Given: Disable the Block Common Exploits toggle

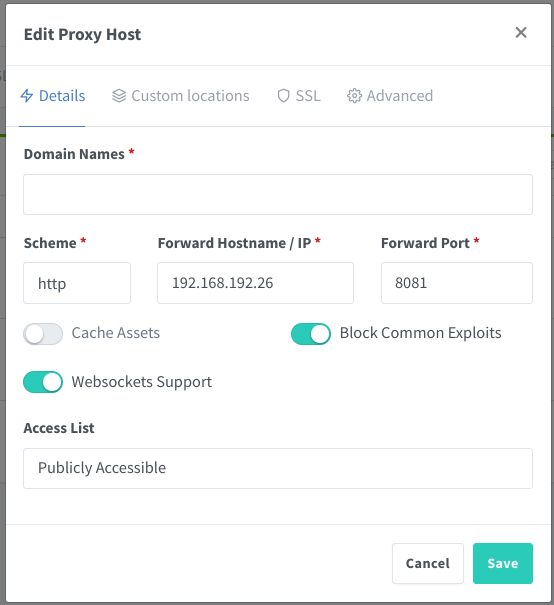Looking at the screenshot, I should pyautogui.click(x=311, y=334).
